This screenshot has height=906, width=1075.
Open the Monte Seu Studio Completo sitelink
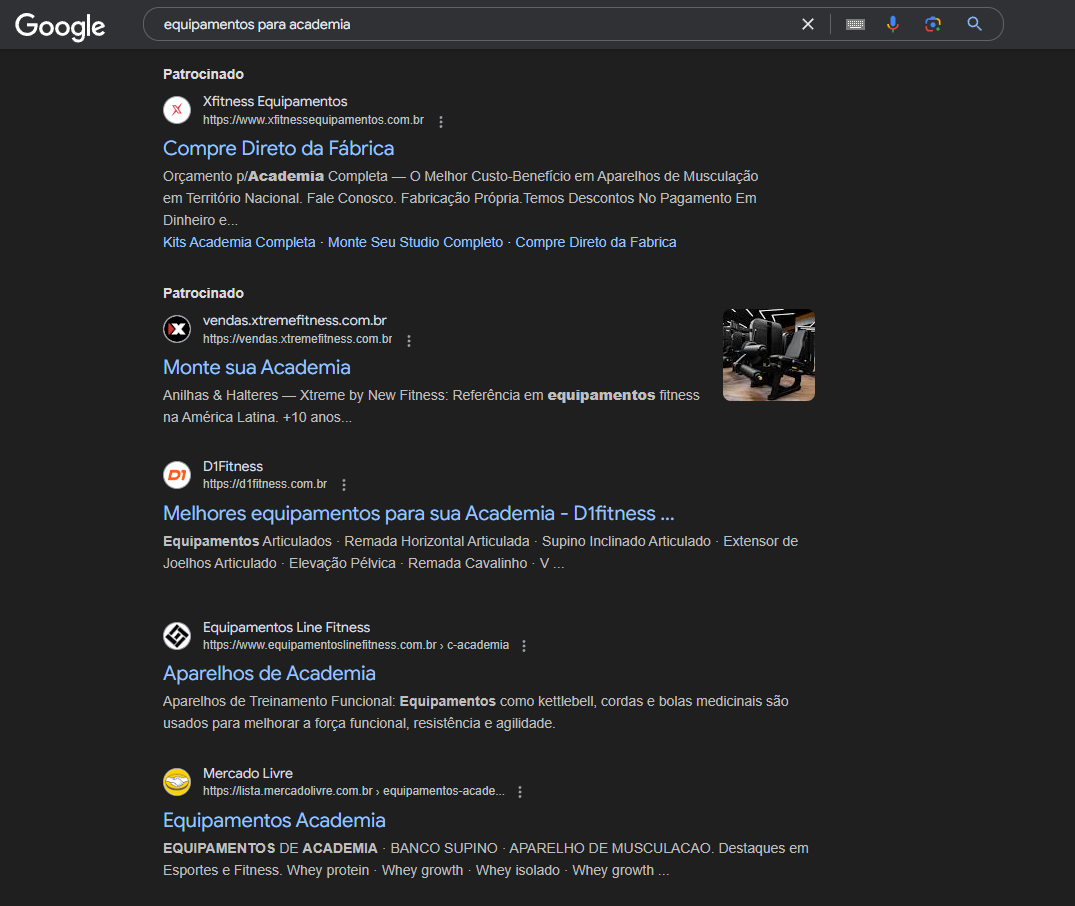tap(415, 242)
